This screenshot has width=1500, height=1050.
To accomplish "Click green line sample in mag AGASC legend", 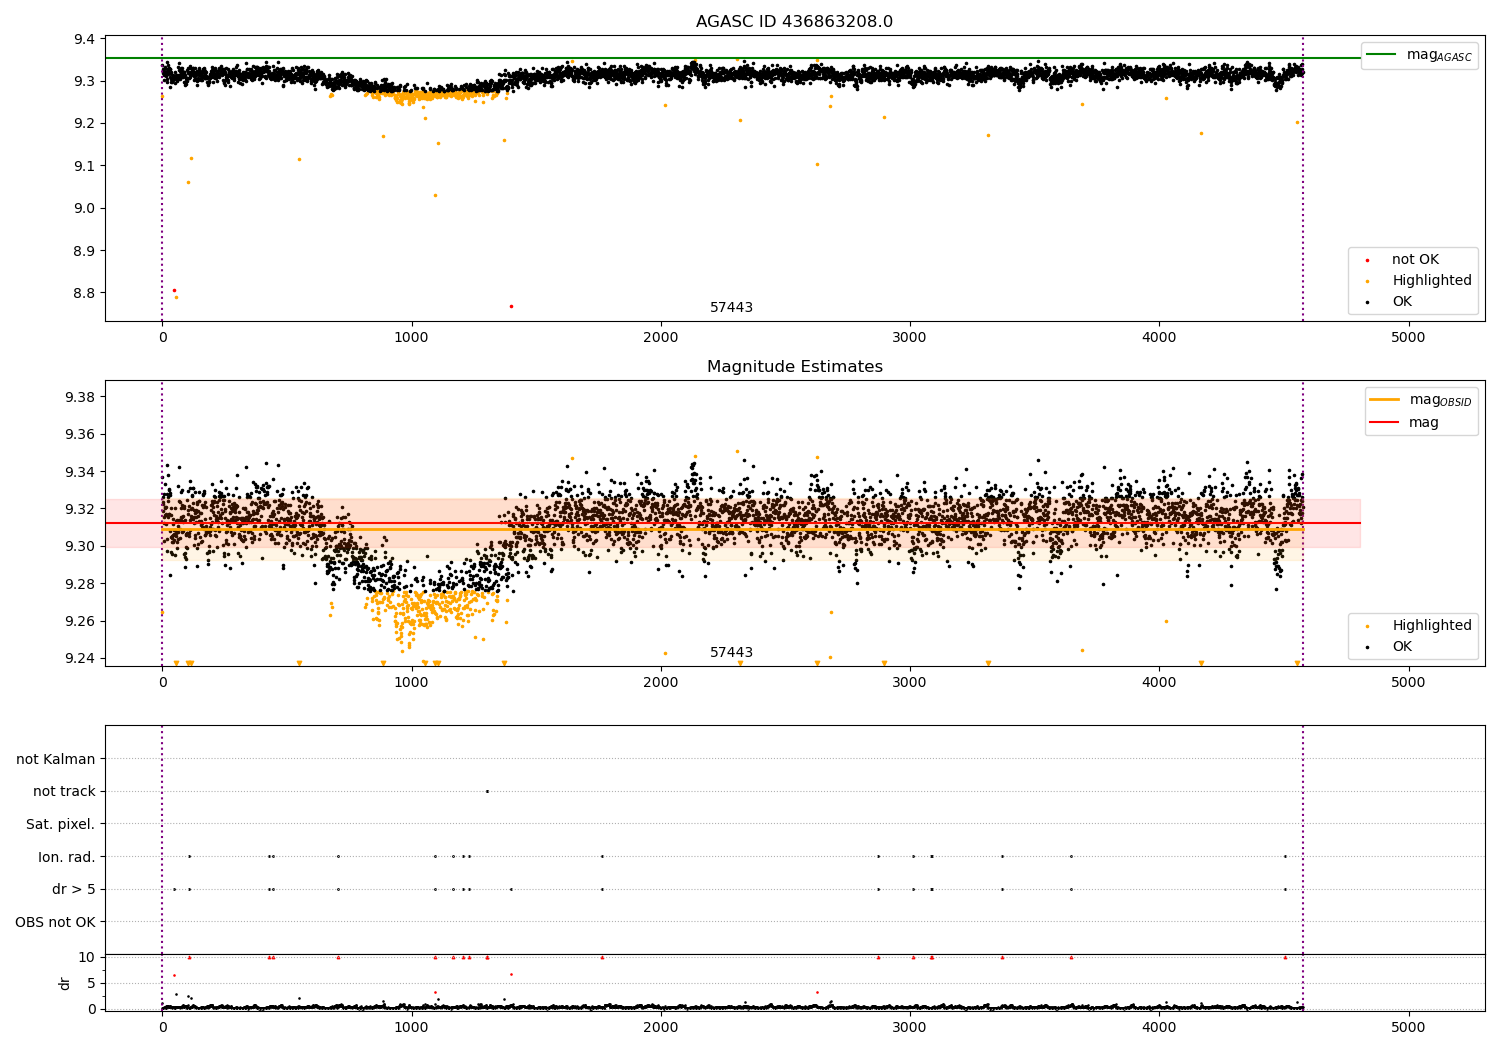I will (1382, 55).
